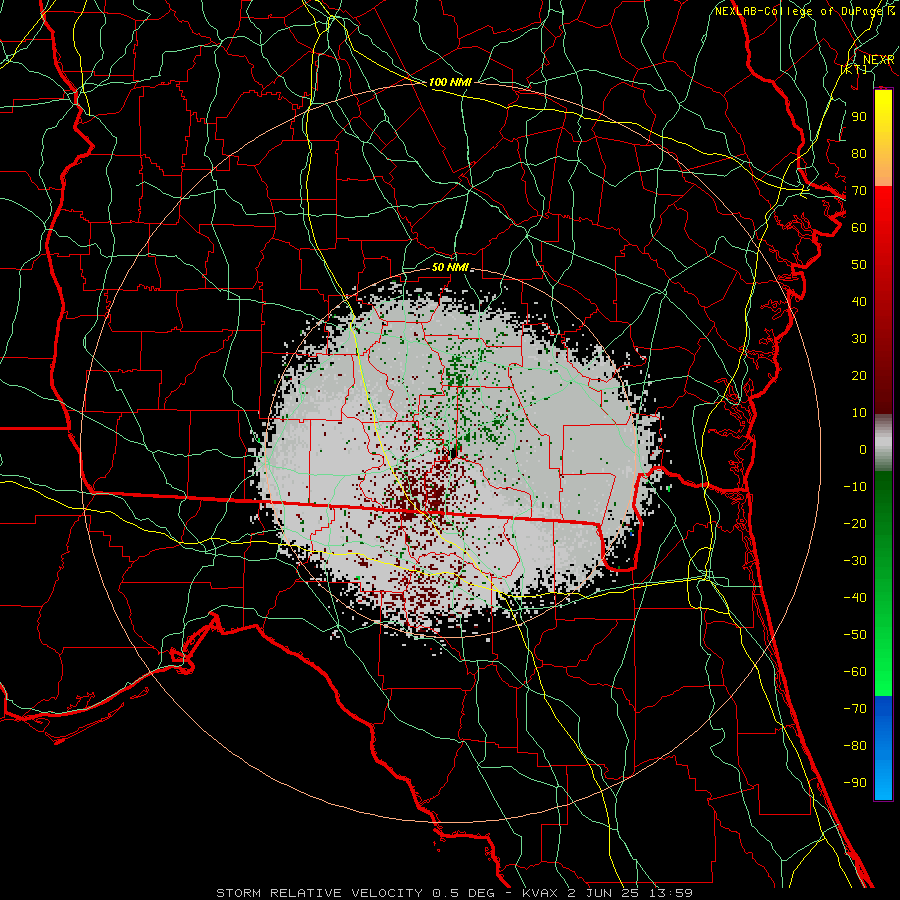This screenshot has width=900, height=900.
Task: Click the "20" value on velocity scale
Action: (x=859, y=375)
